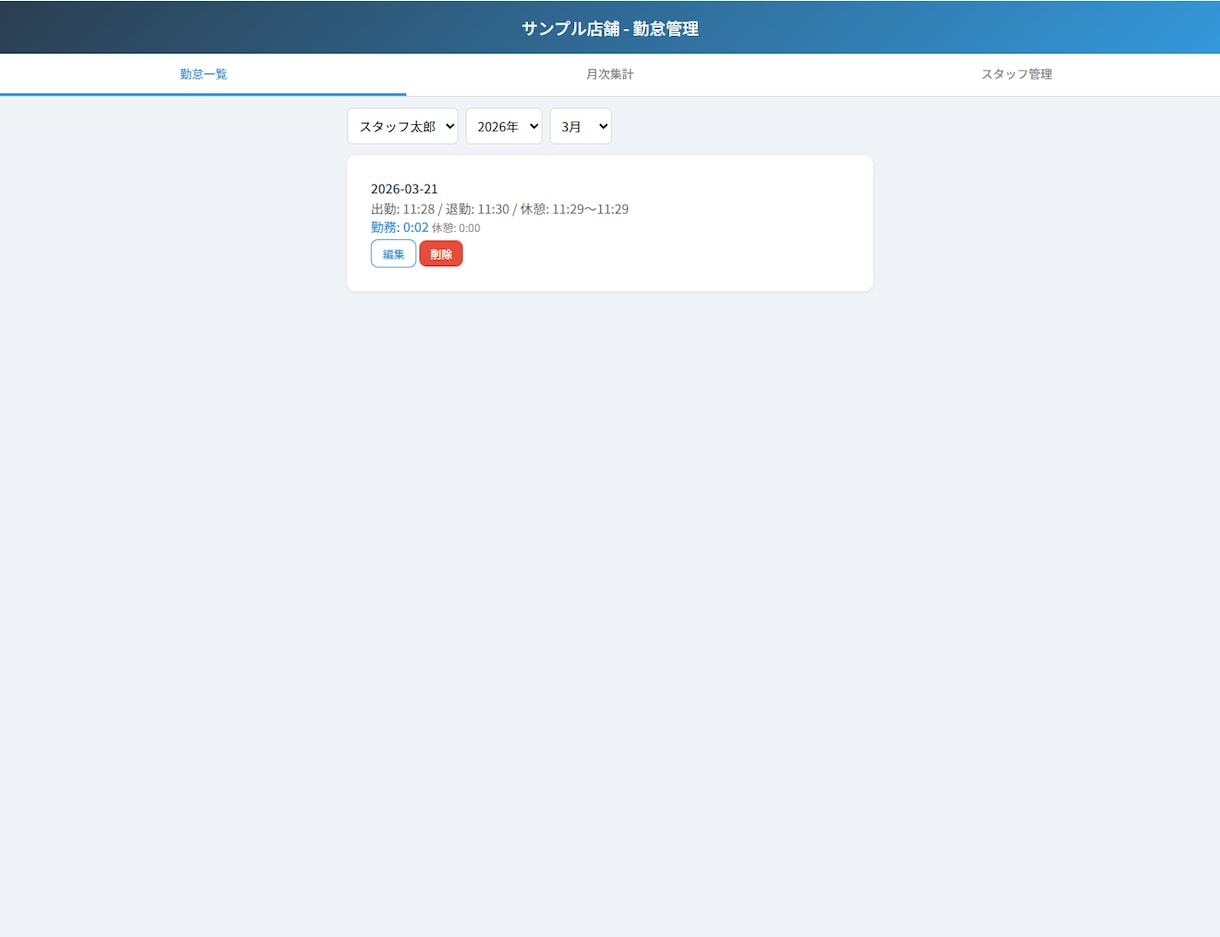The image size is (1220, 937).
Task: Open the 3月 month dropdown
Action: coord(581,126)
